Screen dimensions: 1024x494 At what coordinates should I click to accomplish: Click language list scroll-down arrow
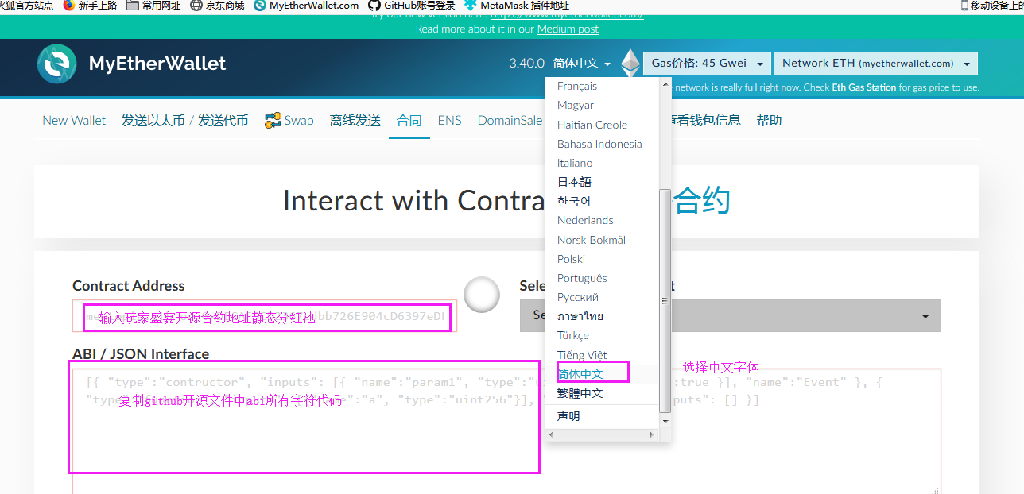[665, 421]
